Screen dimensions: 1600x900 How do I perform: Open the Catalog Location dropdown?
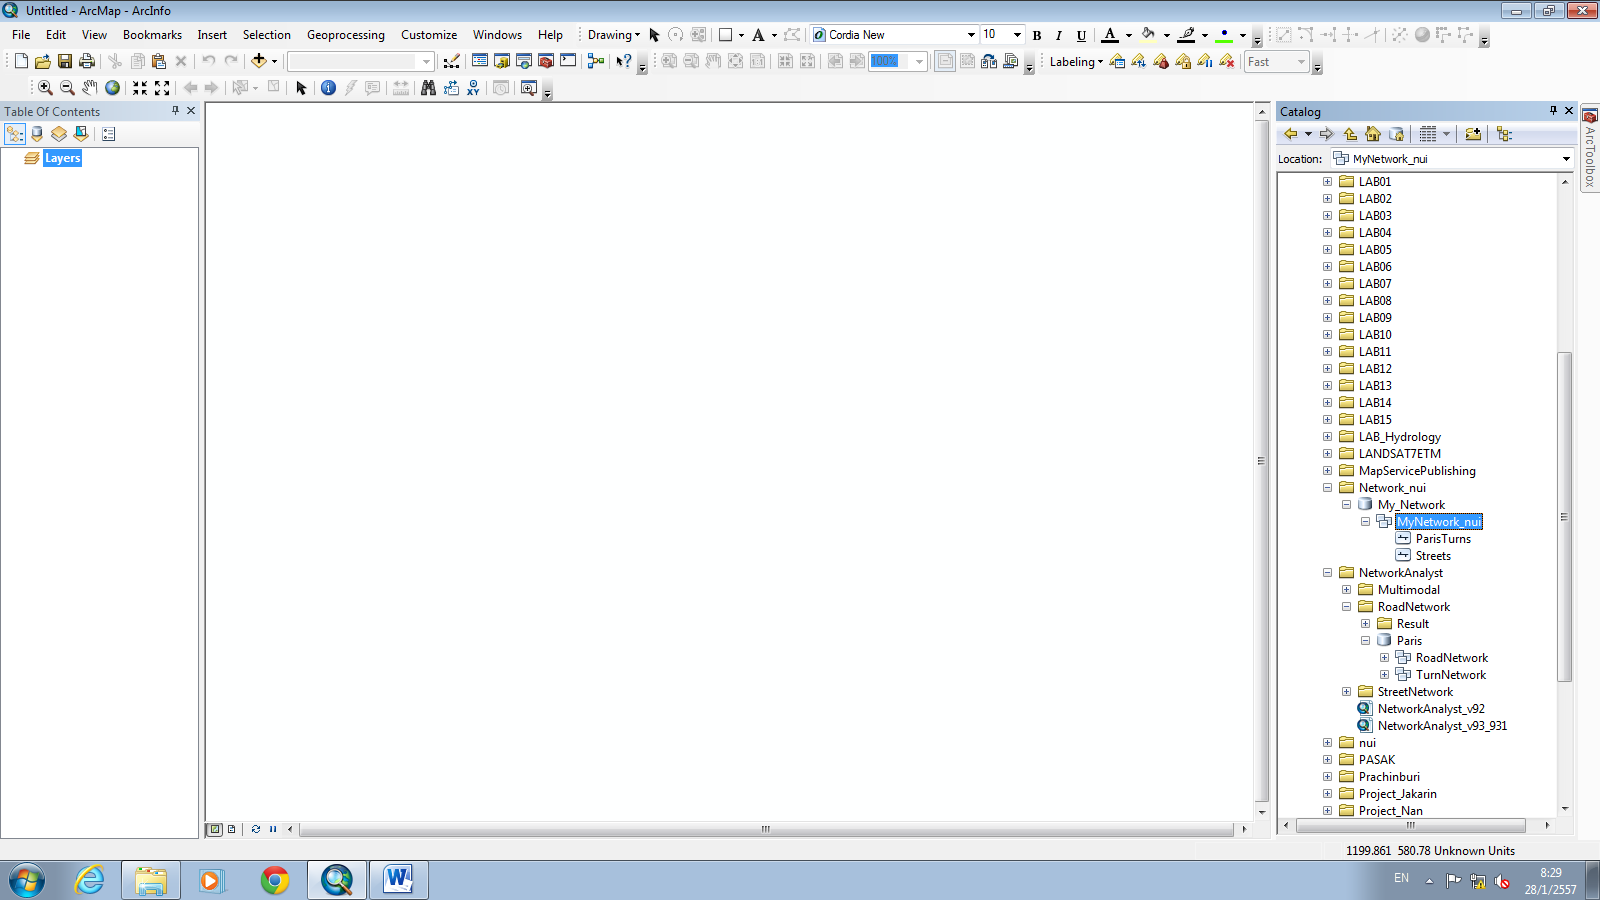tap(1566, 159)
